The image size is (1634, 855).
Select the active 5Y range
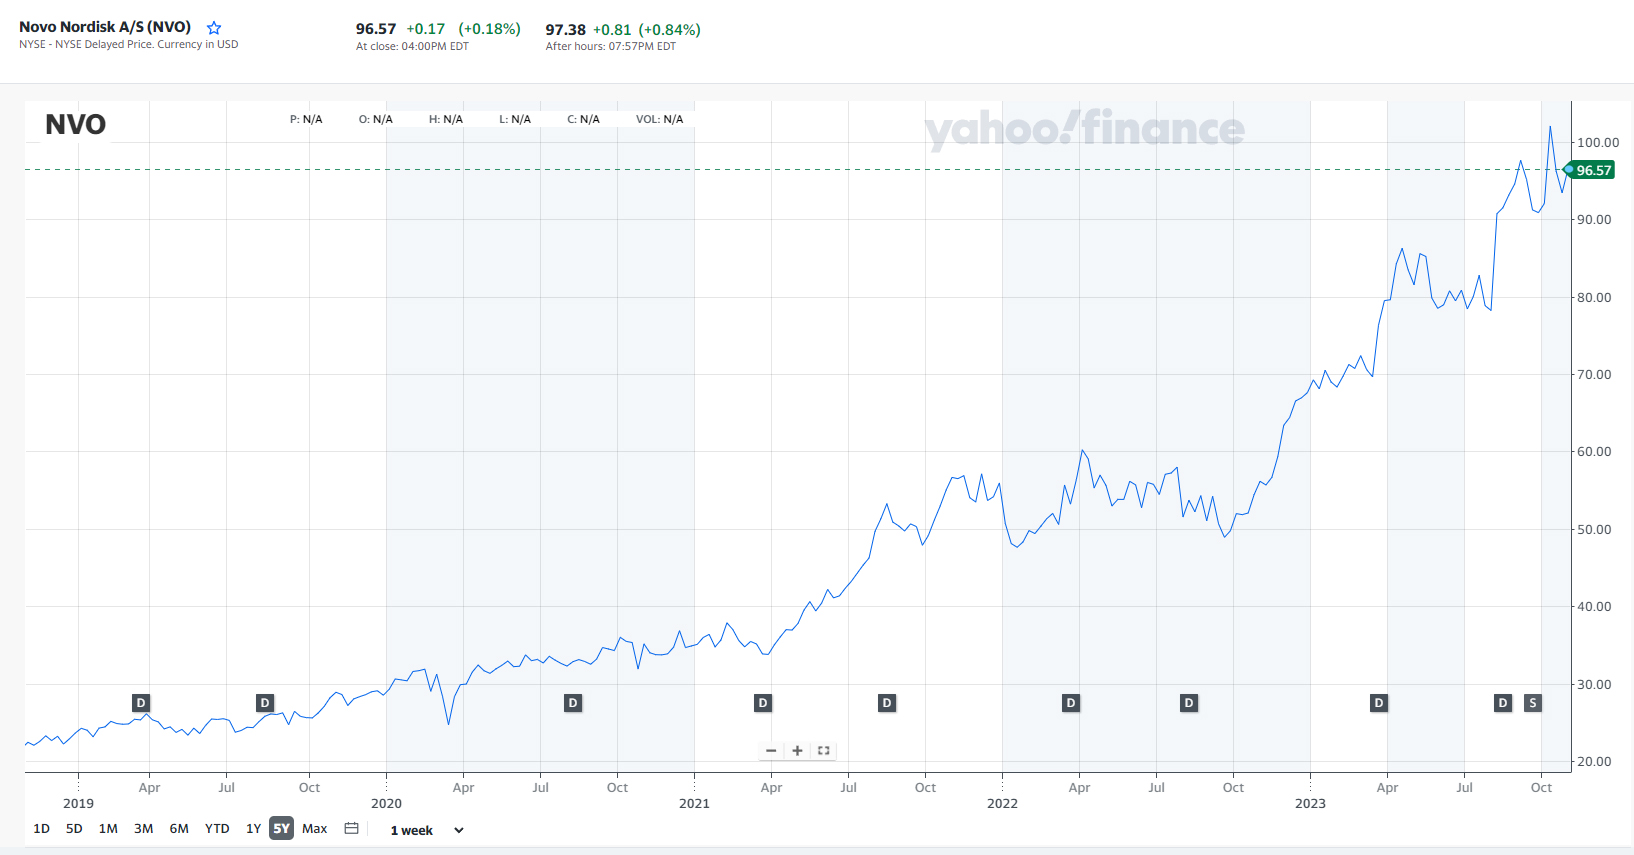click(x=282, y=829)
